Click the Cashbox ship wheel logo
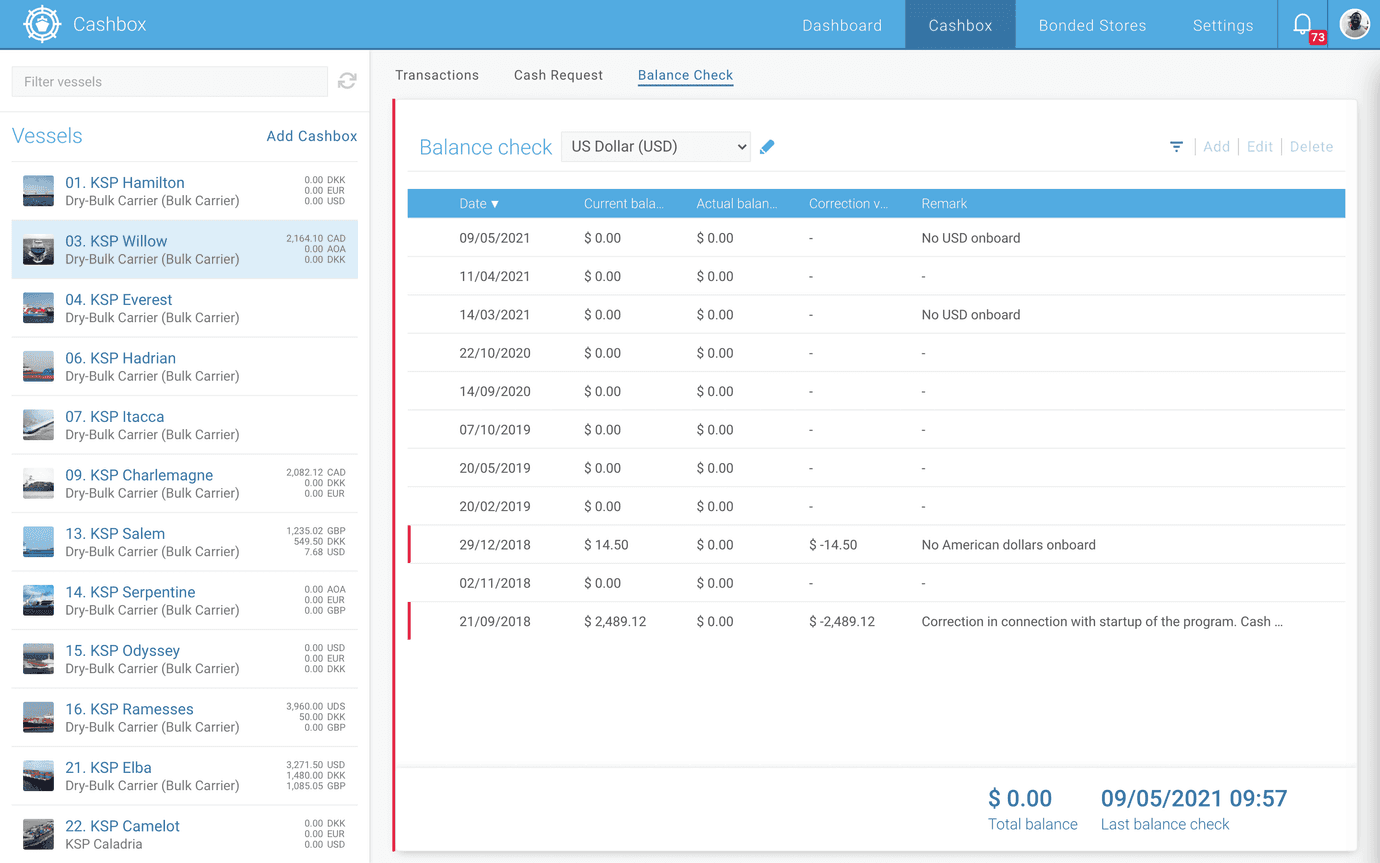The height and width of the screenshot is (863, 1380). click(42, 25)
